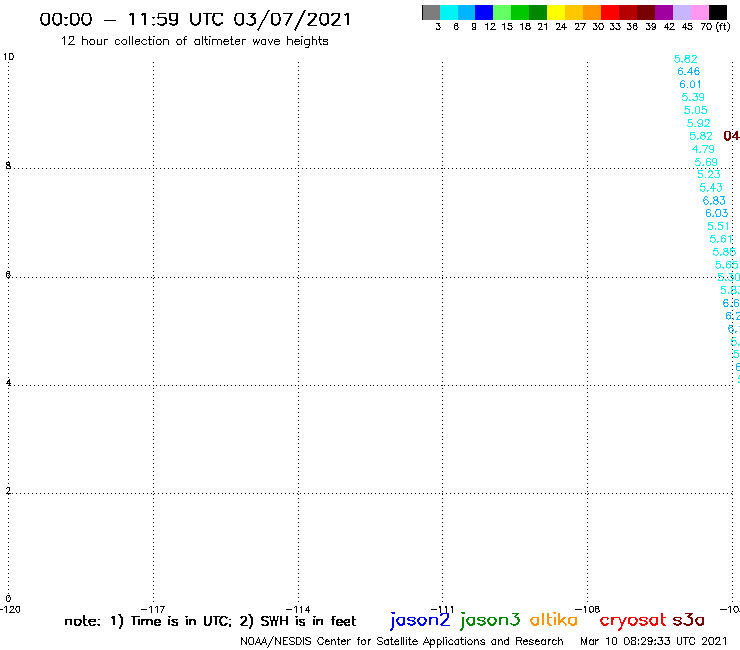Select the wave height value 5.05

tap(696, 110)
